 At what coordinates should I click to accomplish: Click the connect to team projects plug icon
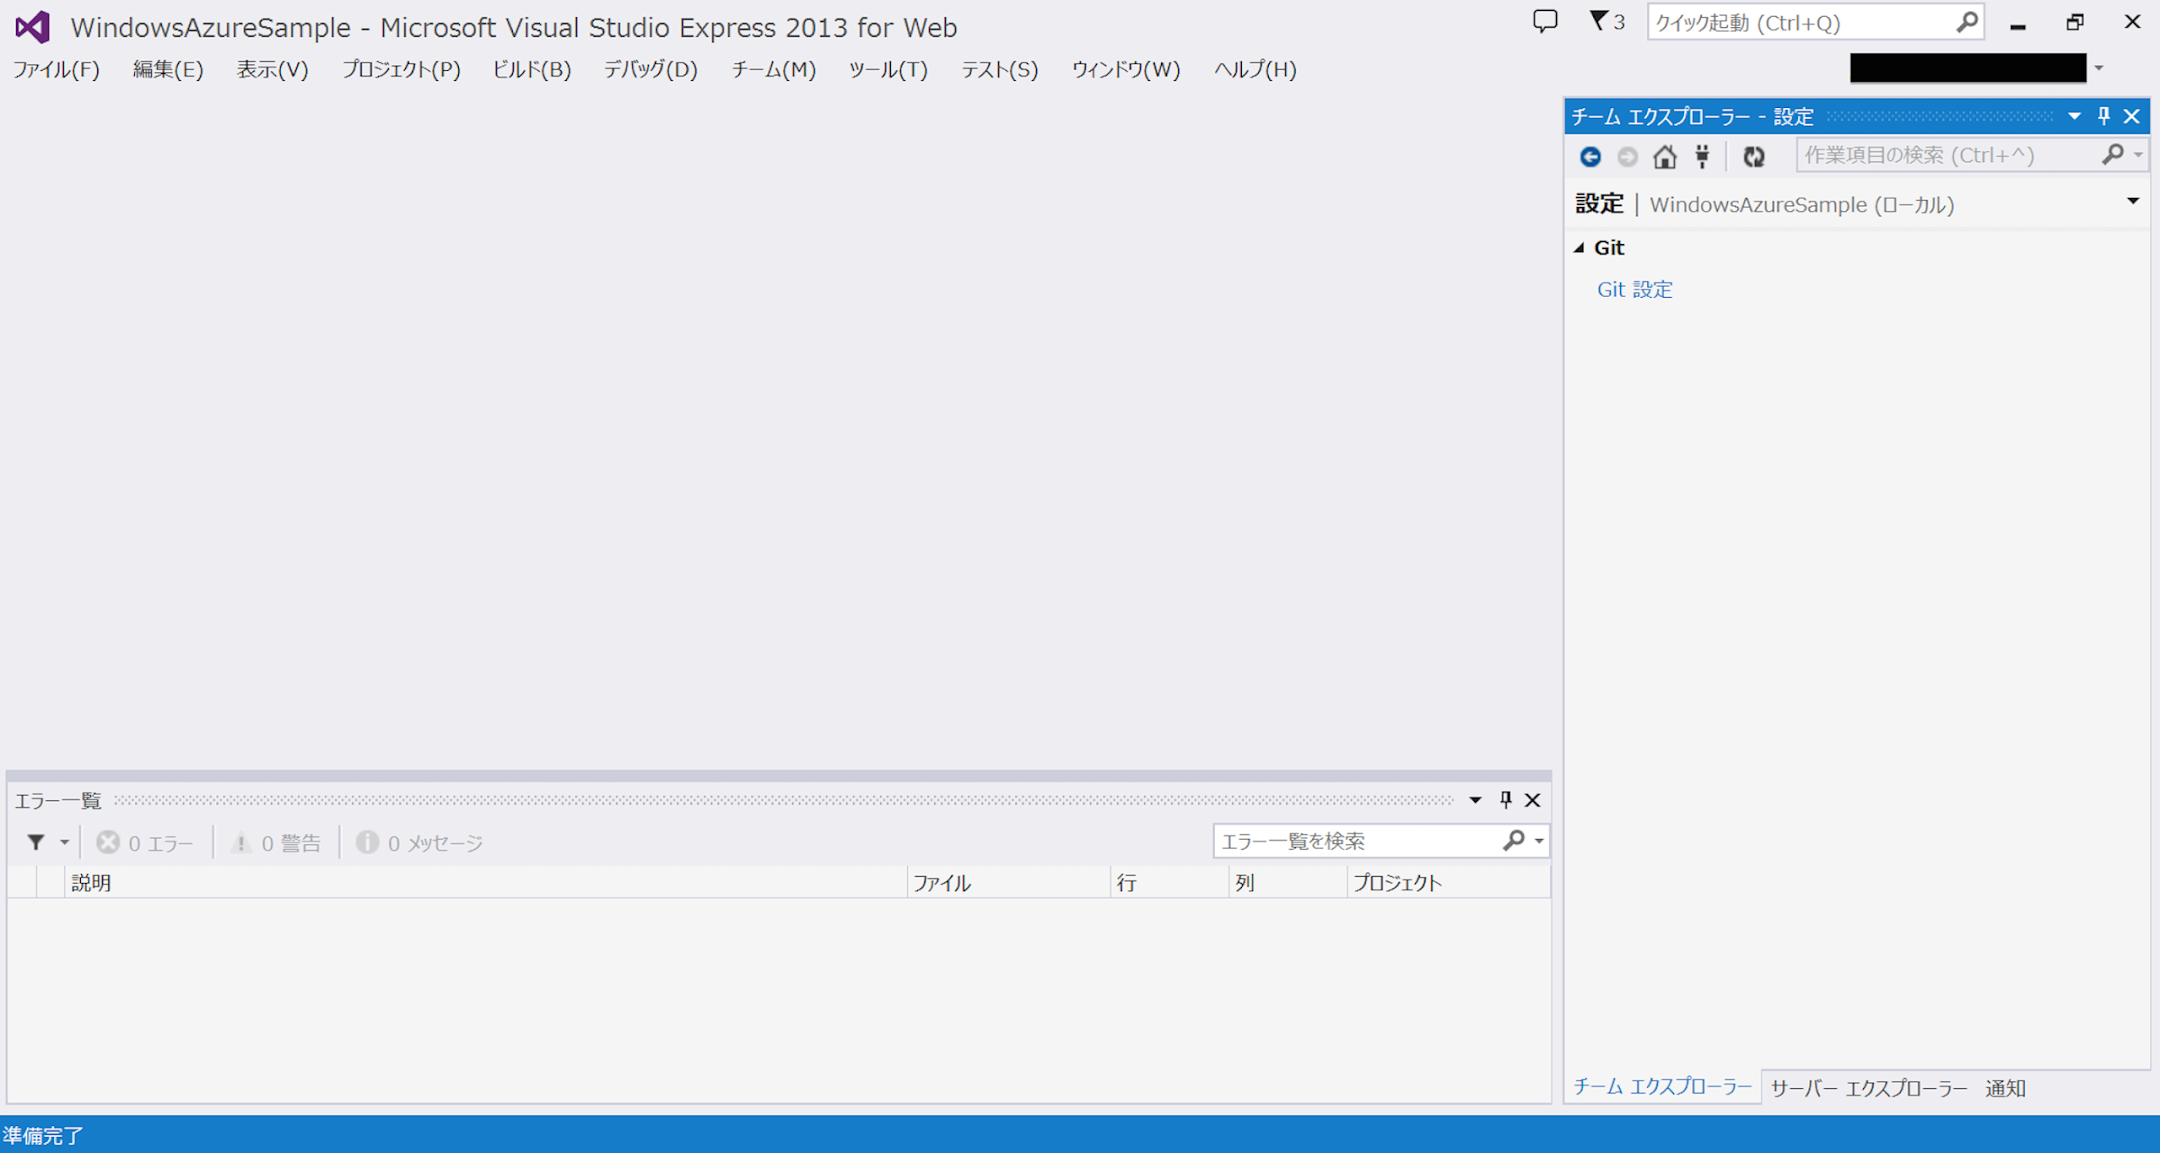pyautogui.click(x=1702, y=156)
